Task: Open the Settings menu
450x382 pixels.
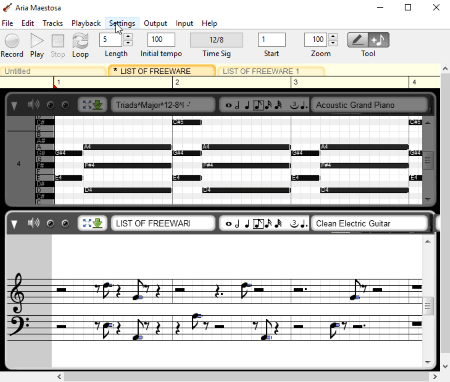Action: click(122, 23)
